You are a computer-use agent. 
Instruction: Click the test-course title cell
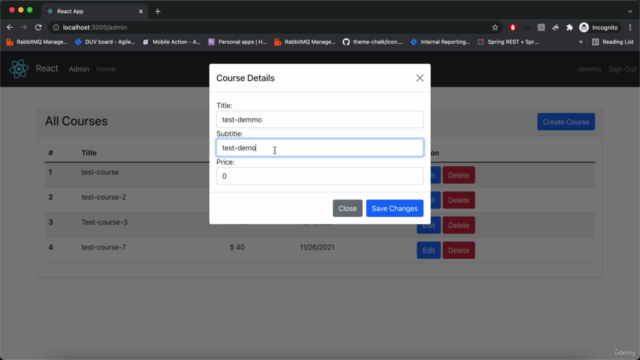100,172
